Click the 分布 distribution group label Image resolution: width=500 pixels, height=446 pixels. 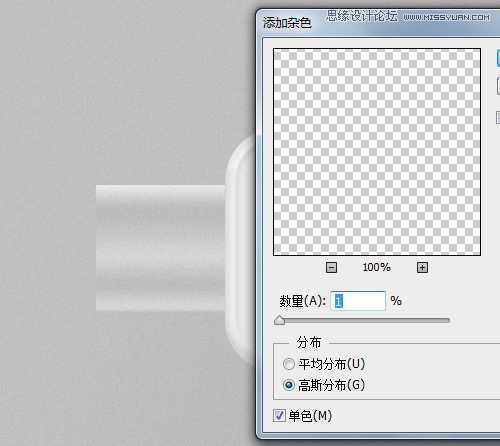click(309, 342)
